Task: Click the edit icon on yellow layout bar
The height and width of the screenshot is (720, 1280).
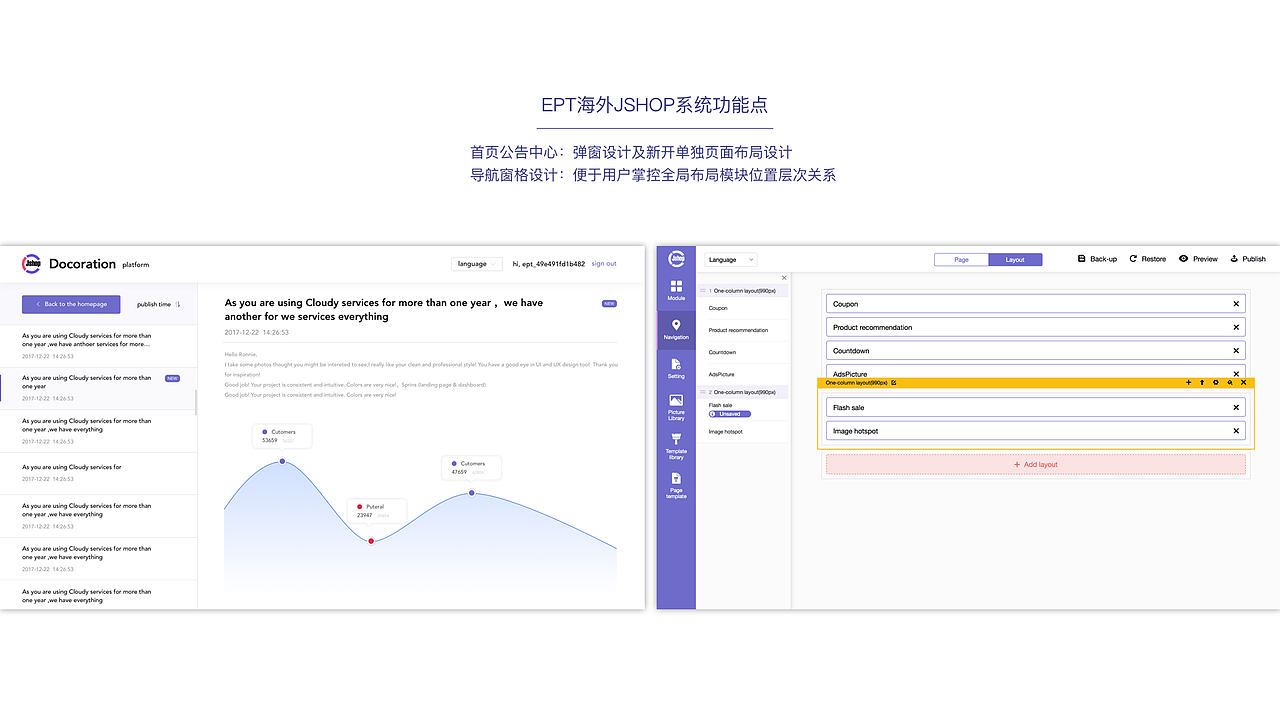Action: pos(894,382)
